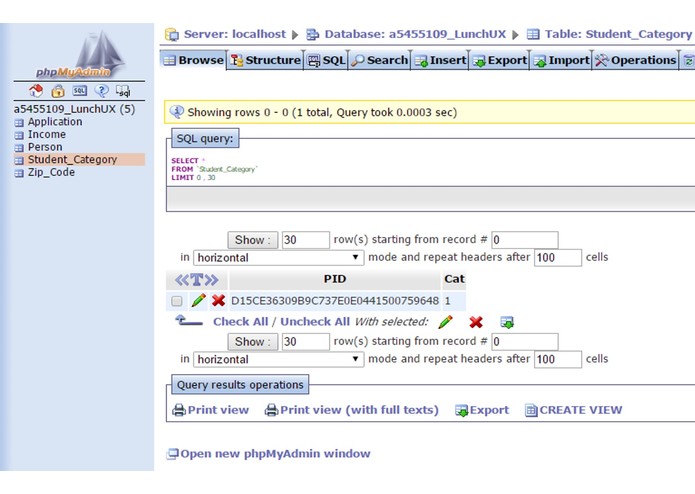Click Table: Student_Category breadcrumb link
This screenshot has height=494, width=695.
click(618, 34)
